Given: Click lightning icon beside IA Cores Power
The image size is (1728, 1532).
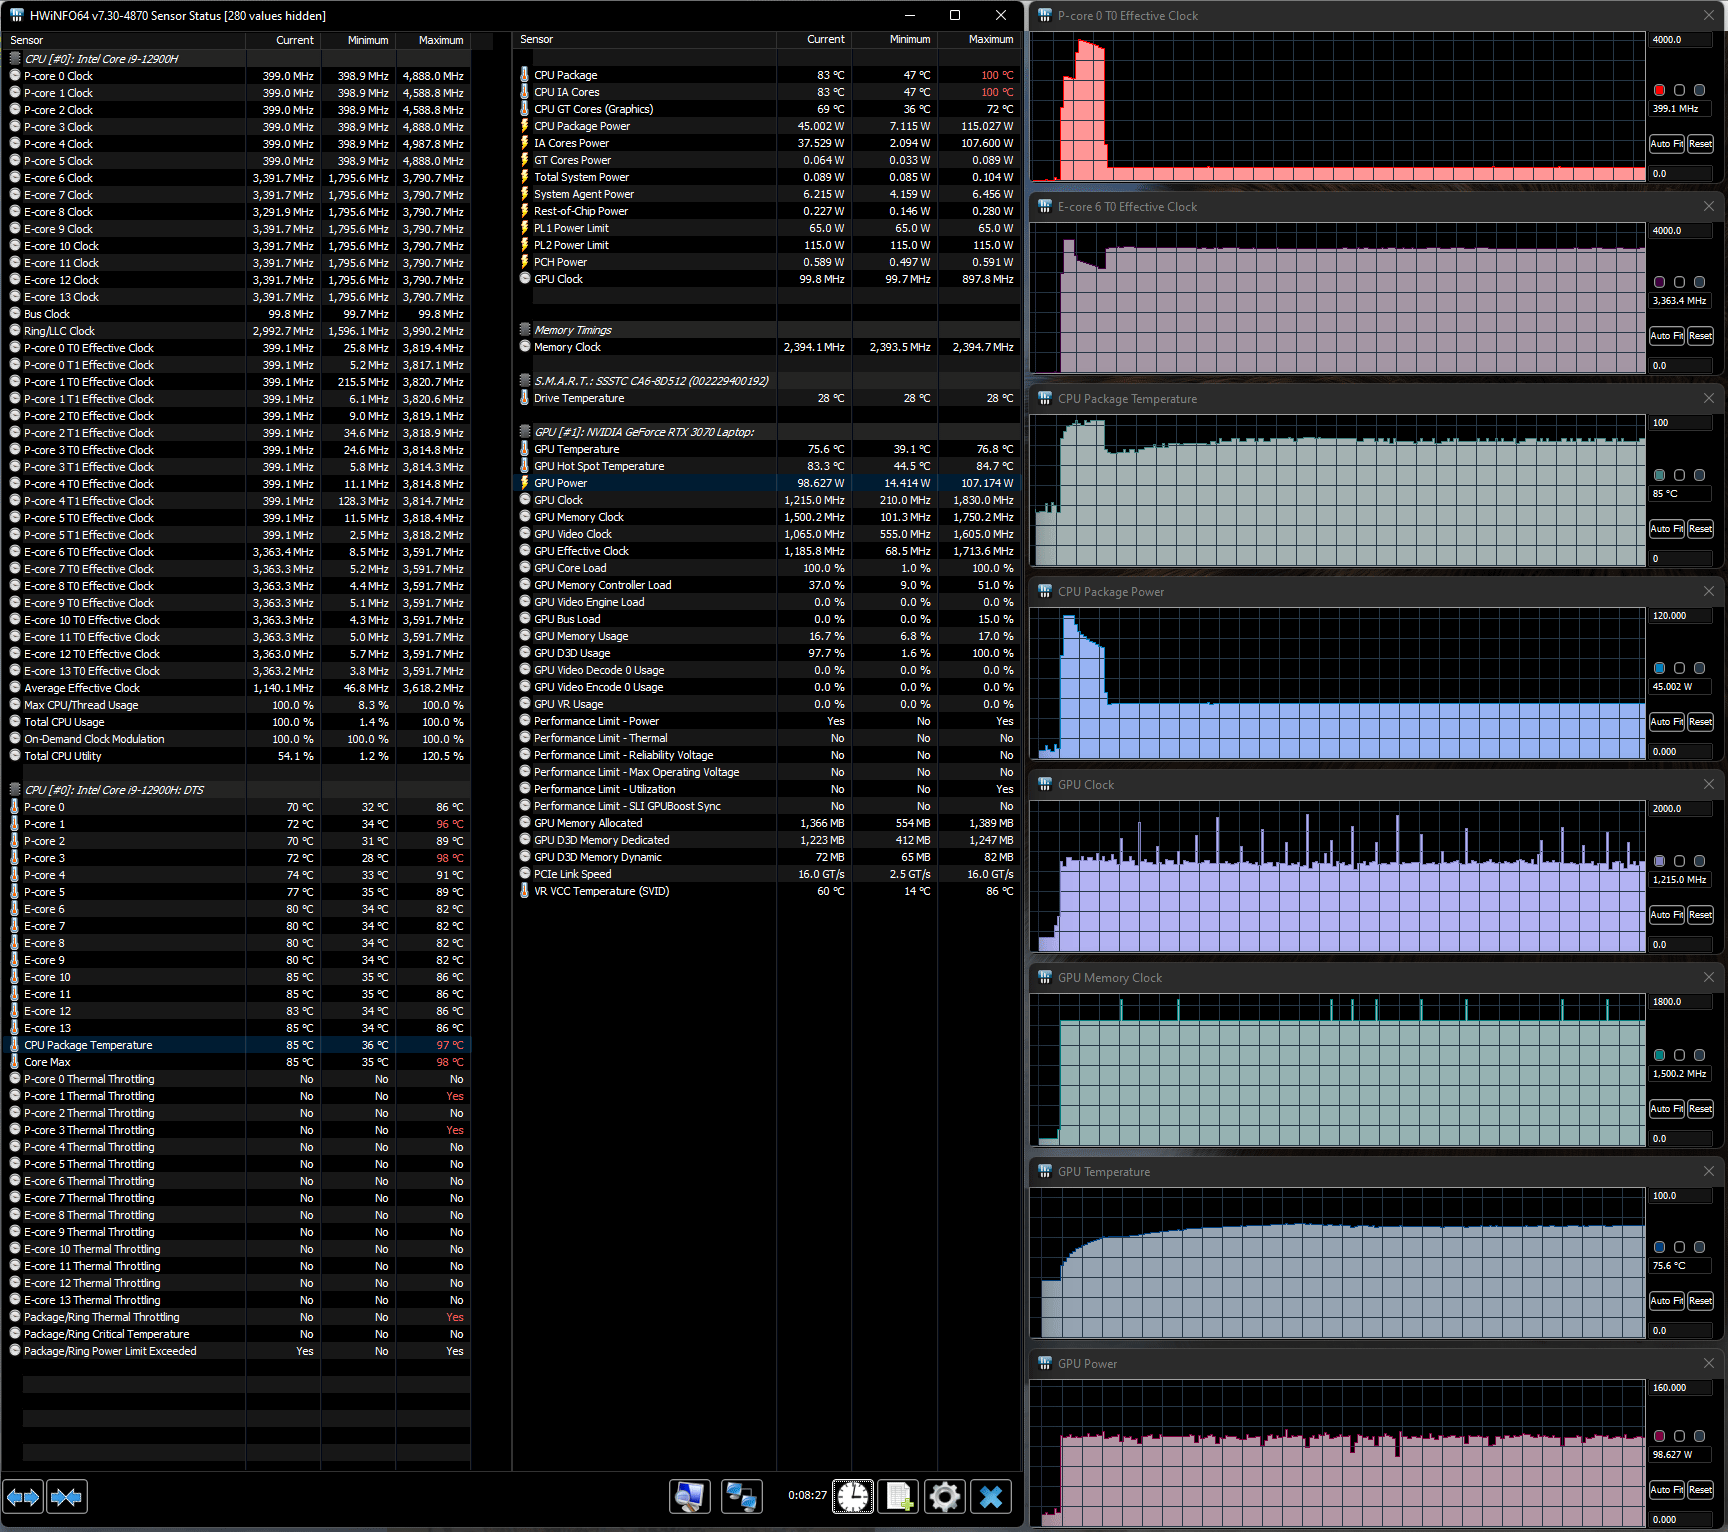Looking at the screenshot, I should tap(525, 143).
